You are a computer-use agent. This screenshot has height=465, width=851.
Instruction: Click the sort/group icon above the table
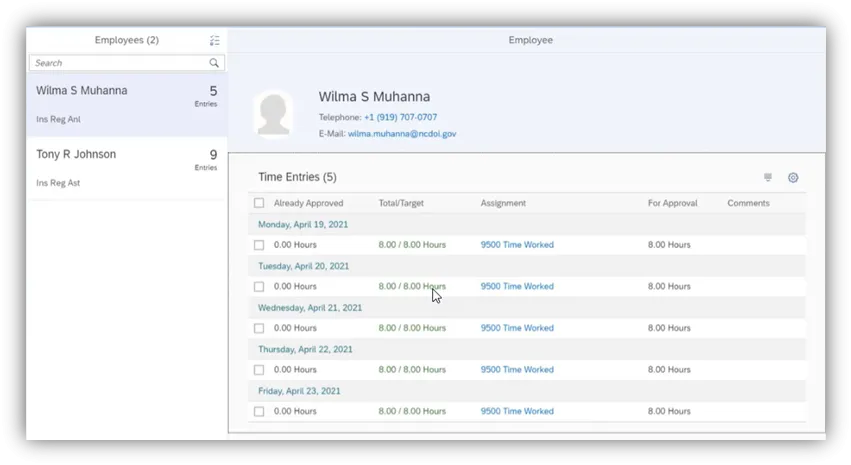768,178
